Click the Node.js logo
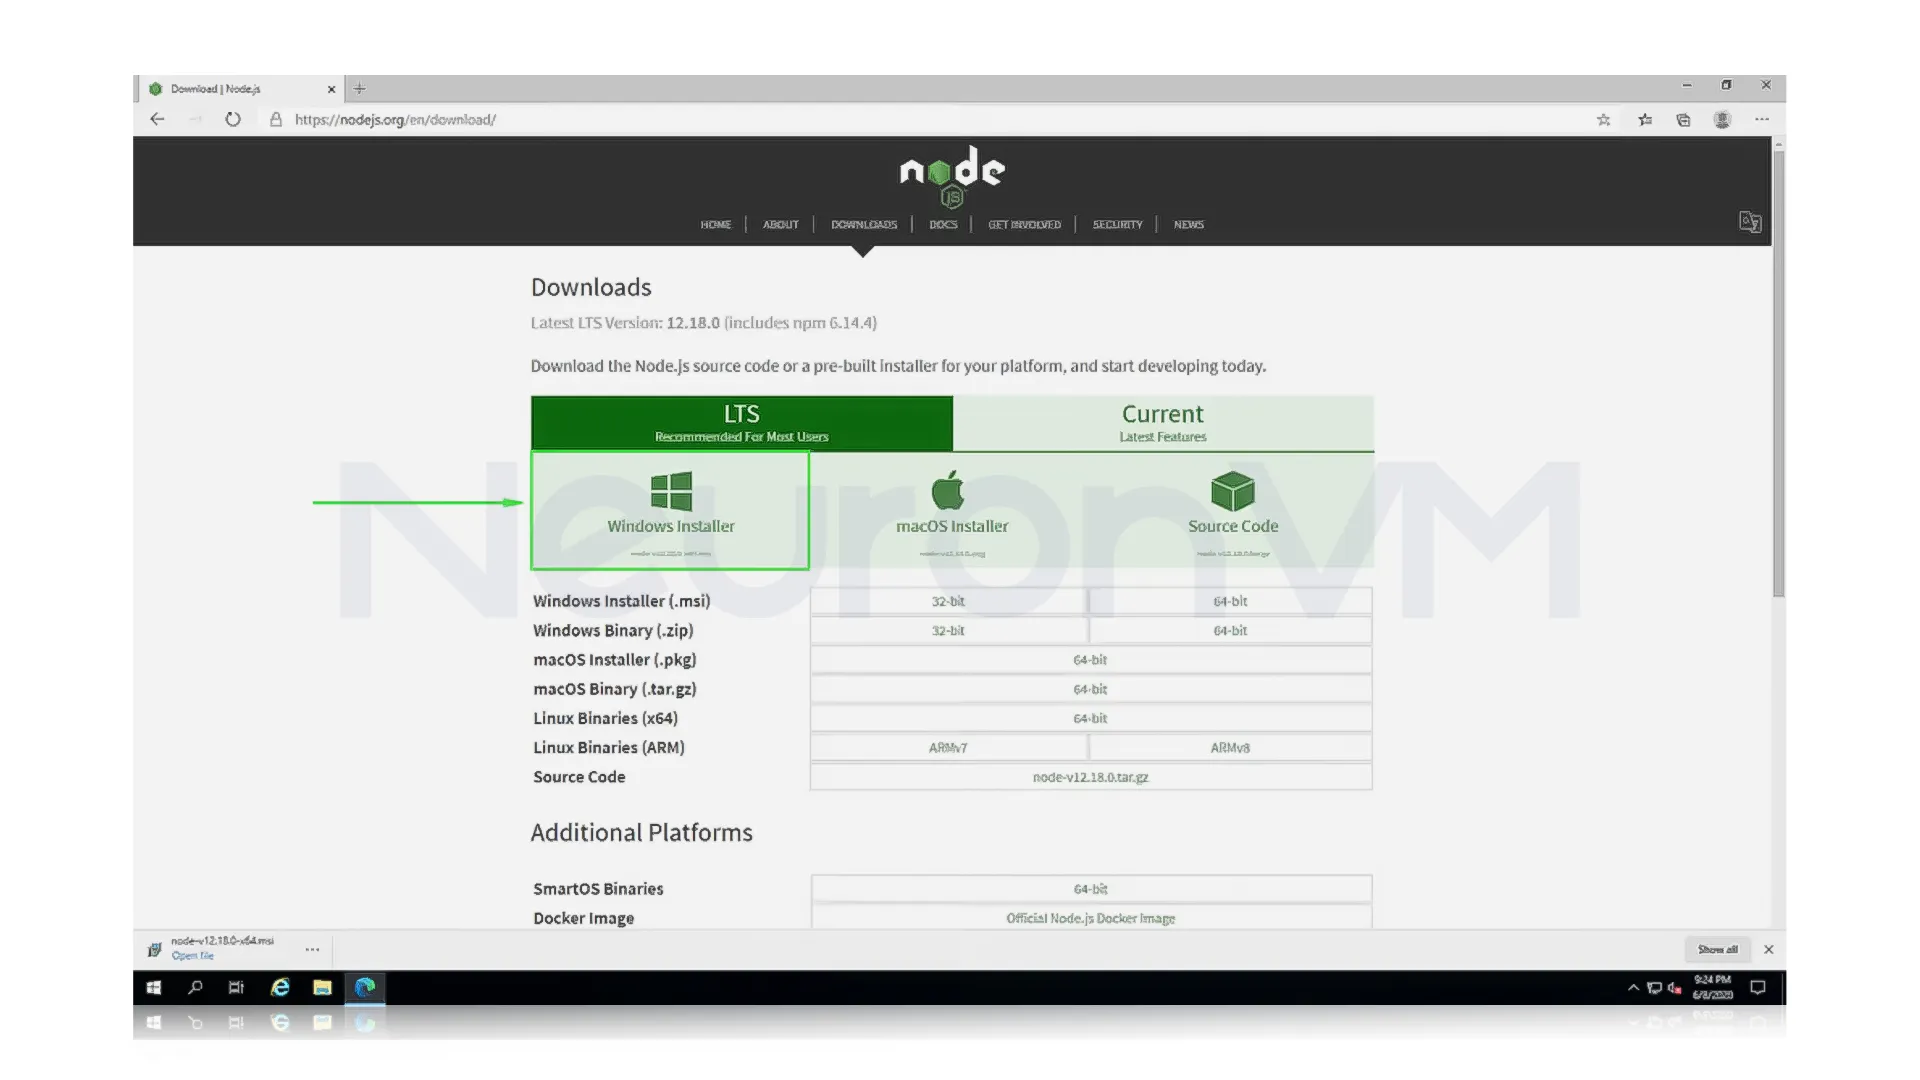The width and height of the screenshot is (1920, 1080). 952,177
